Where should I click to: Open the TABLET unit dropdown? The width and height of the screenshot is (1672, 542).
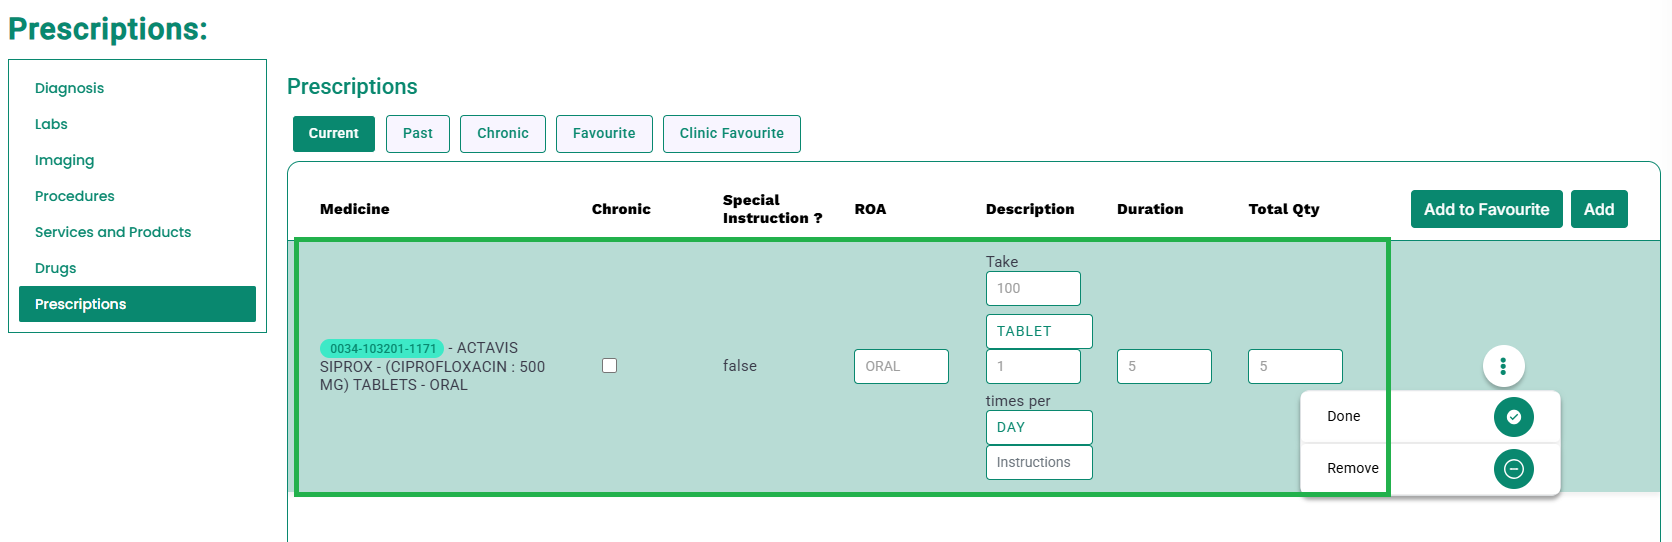1039,331
